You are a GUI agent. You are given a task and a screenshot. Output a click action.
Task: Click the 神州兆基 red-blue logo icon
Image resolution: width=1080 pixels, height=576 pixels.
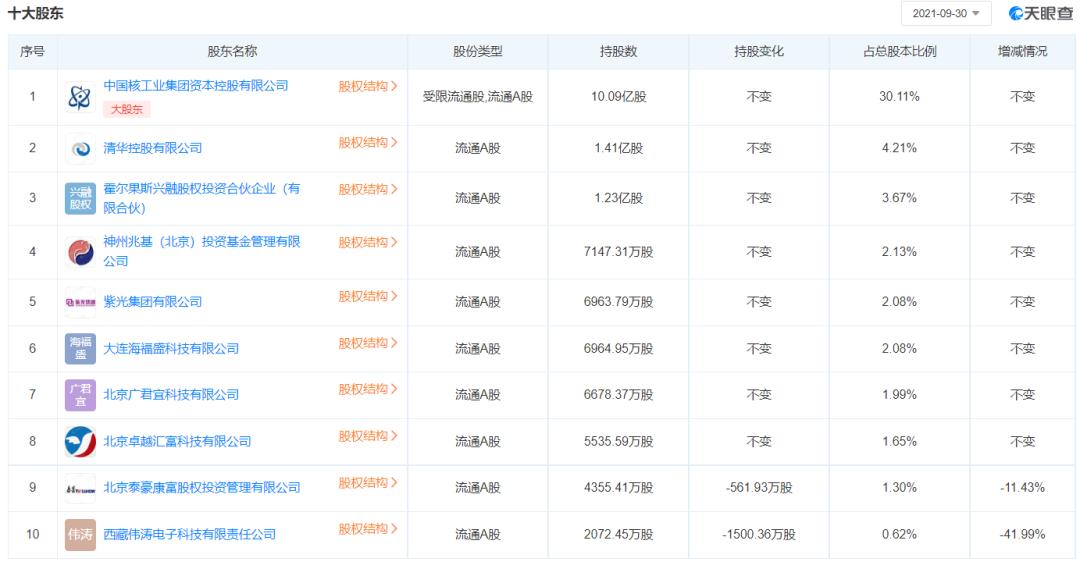point(80,252)
